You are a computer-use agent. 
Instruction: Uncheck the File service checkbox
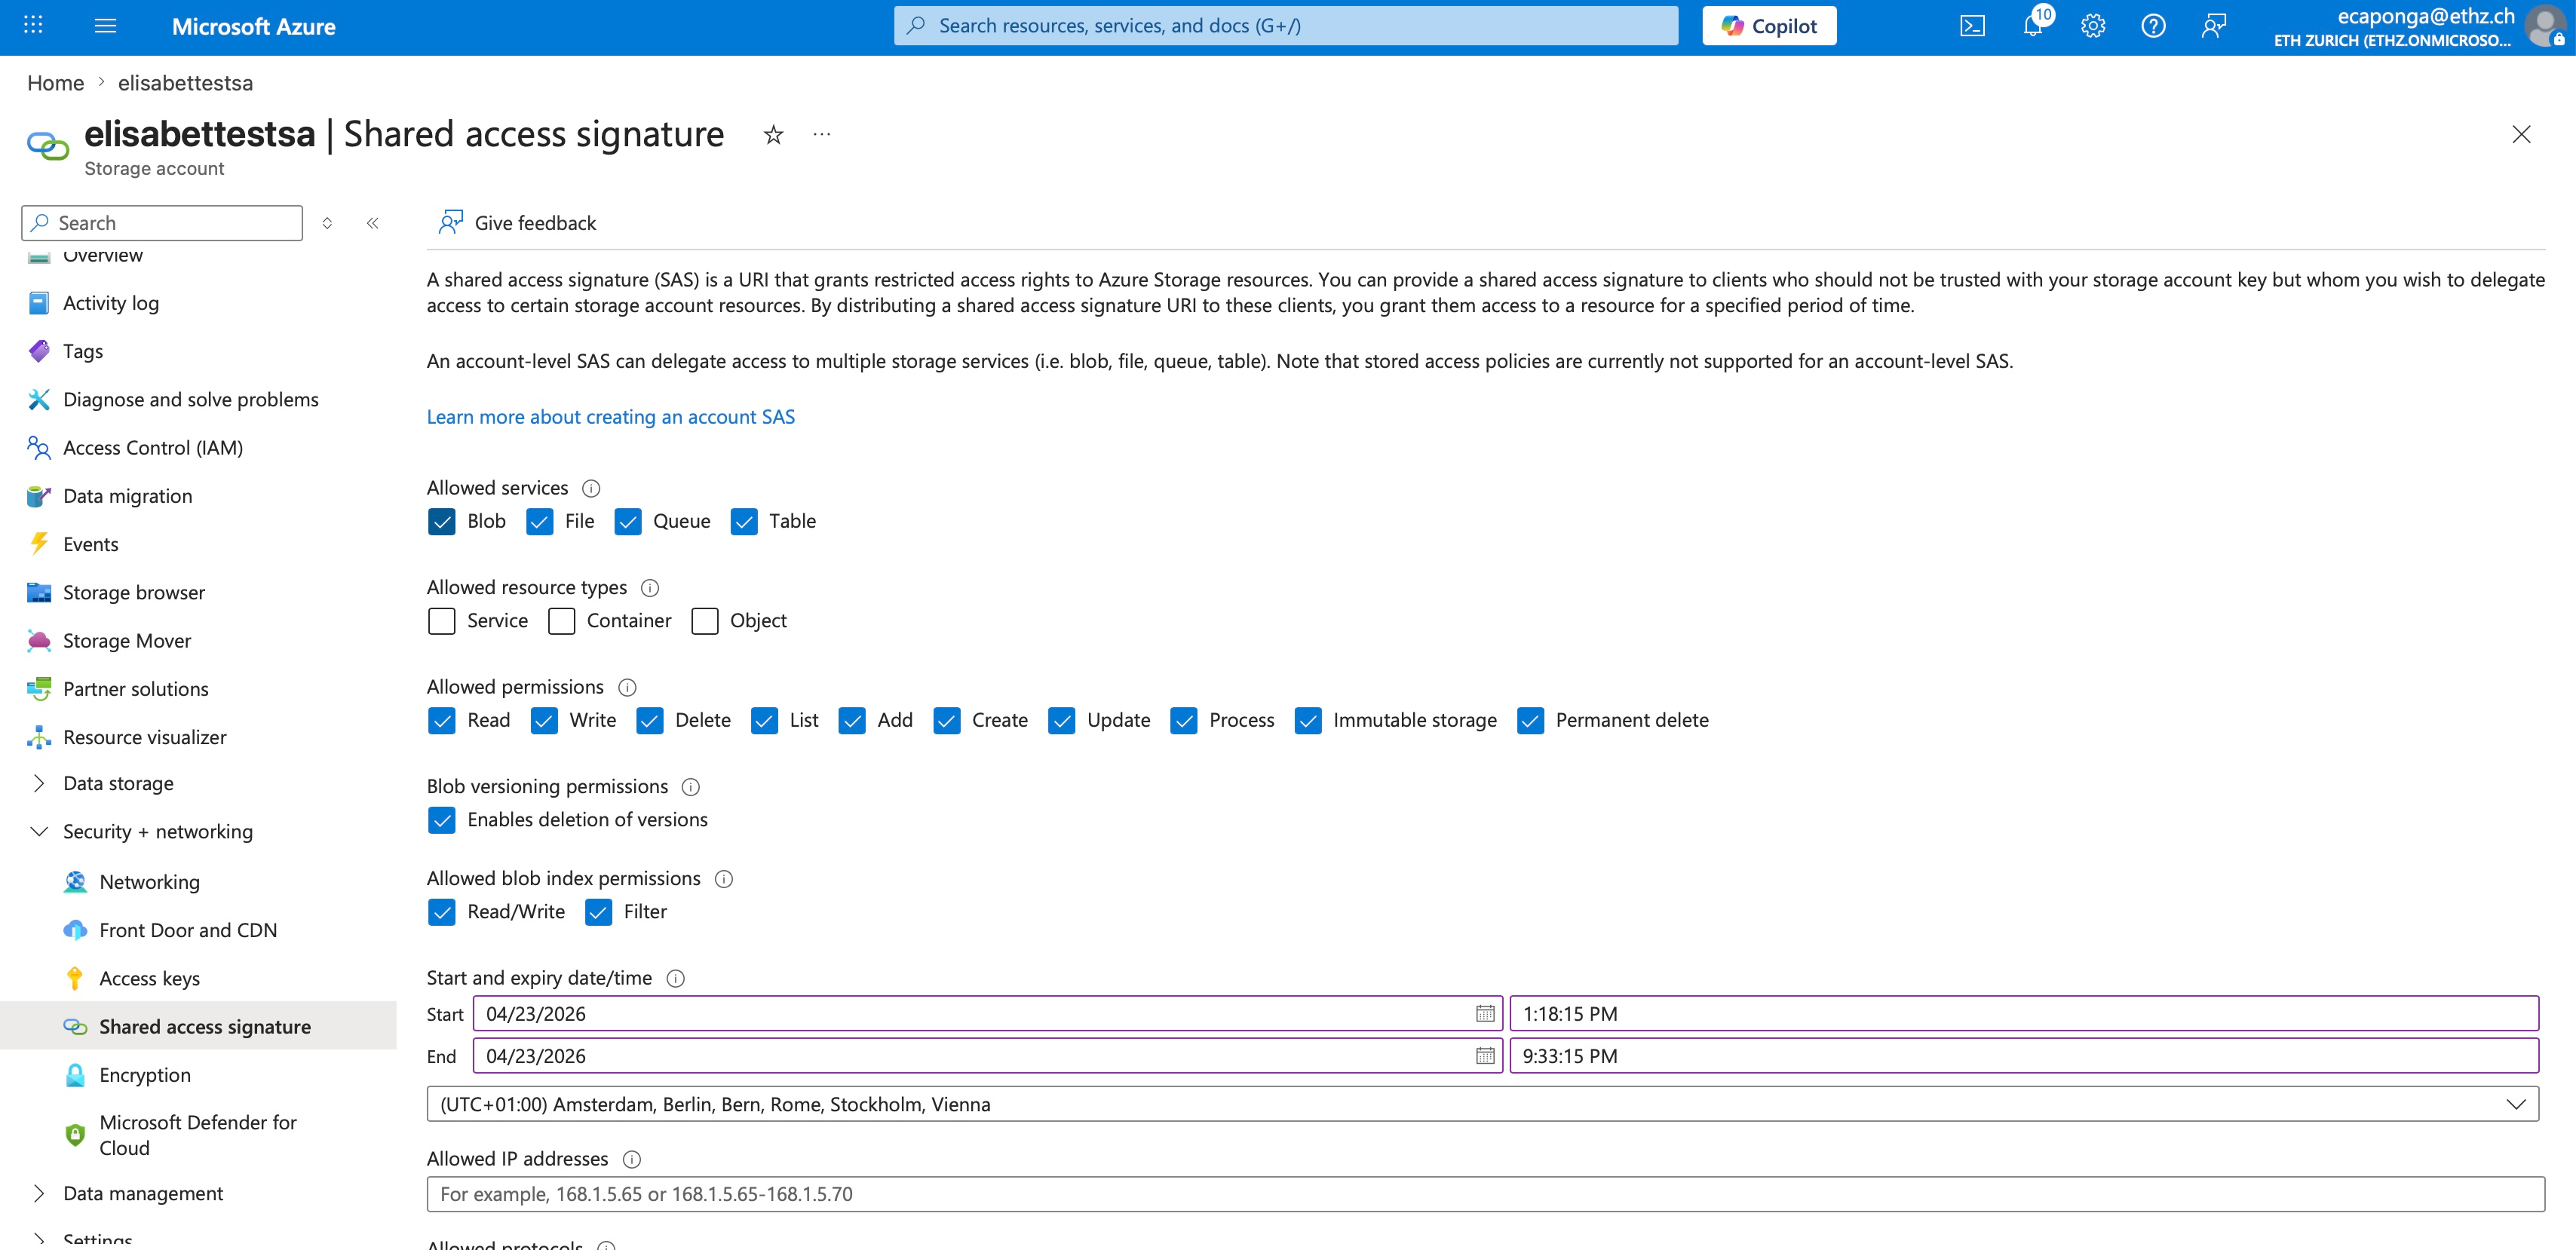[x=539, y=521]
